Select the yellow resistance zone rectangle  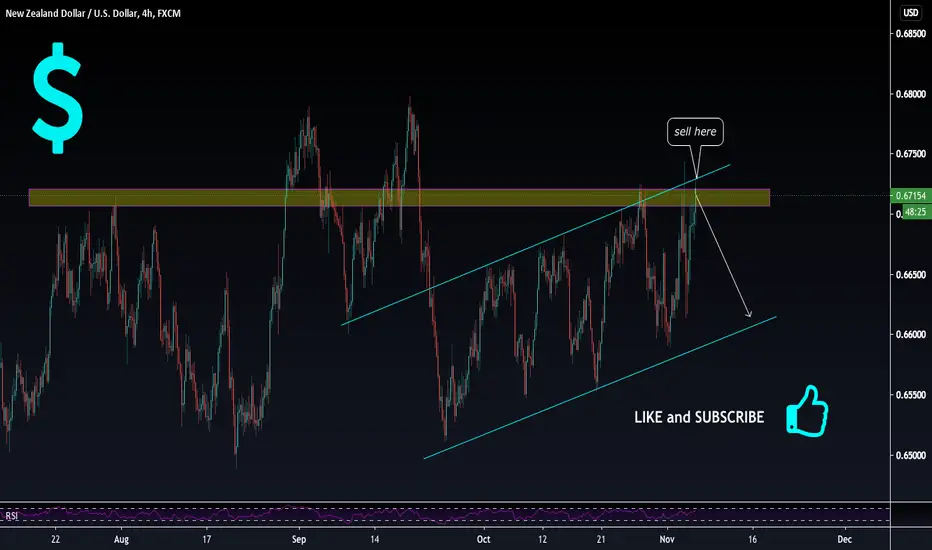pos(399,198)
